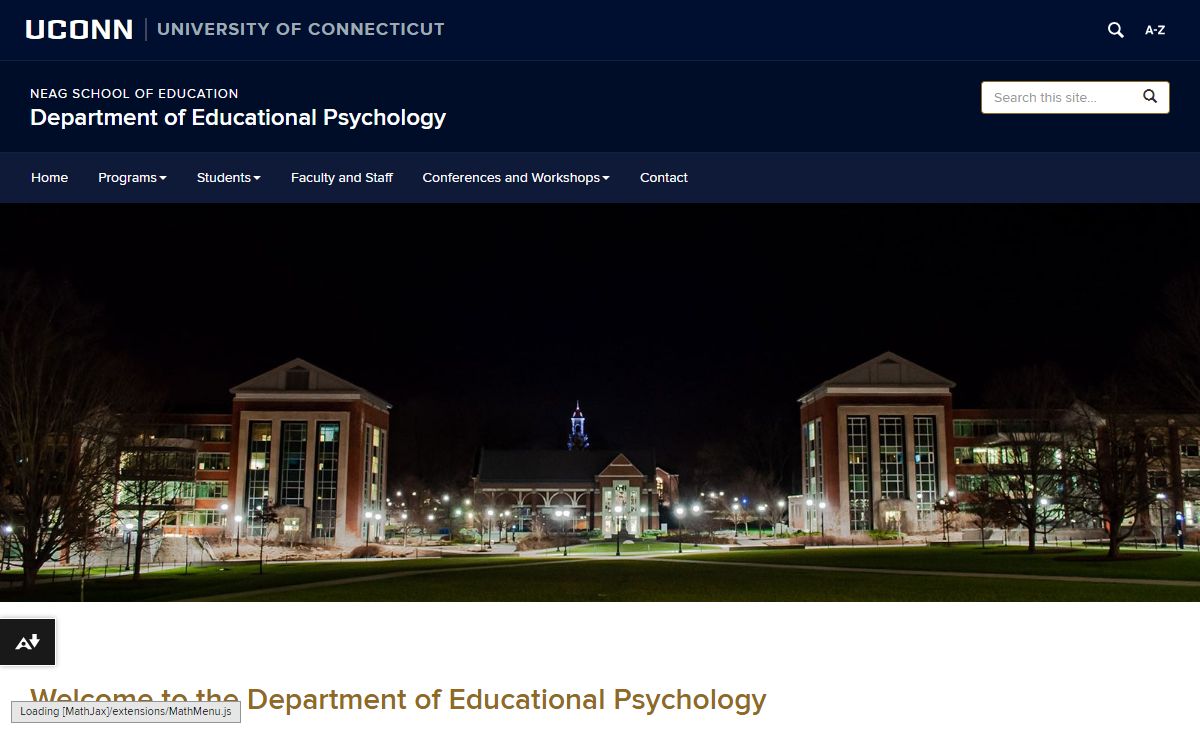Click the accessibility download icon at left edge

click(27, 642)
